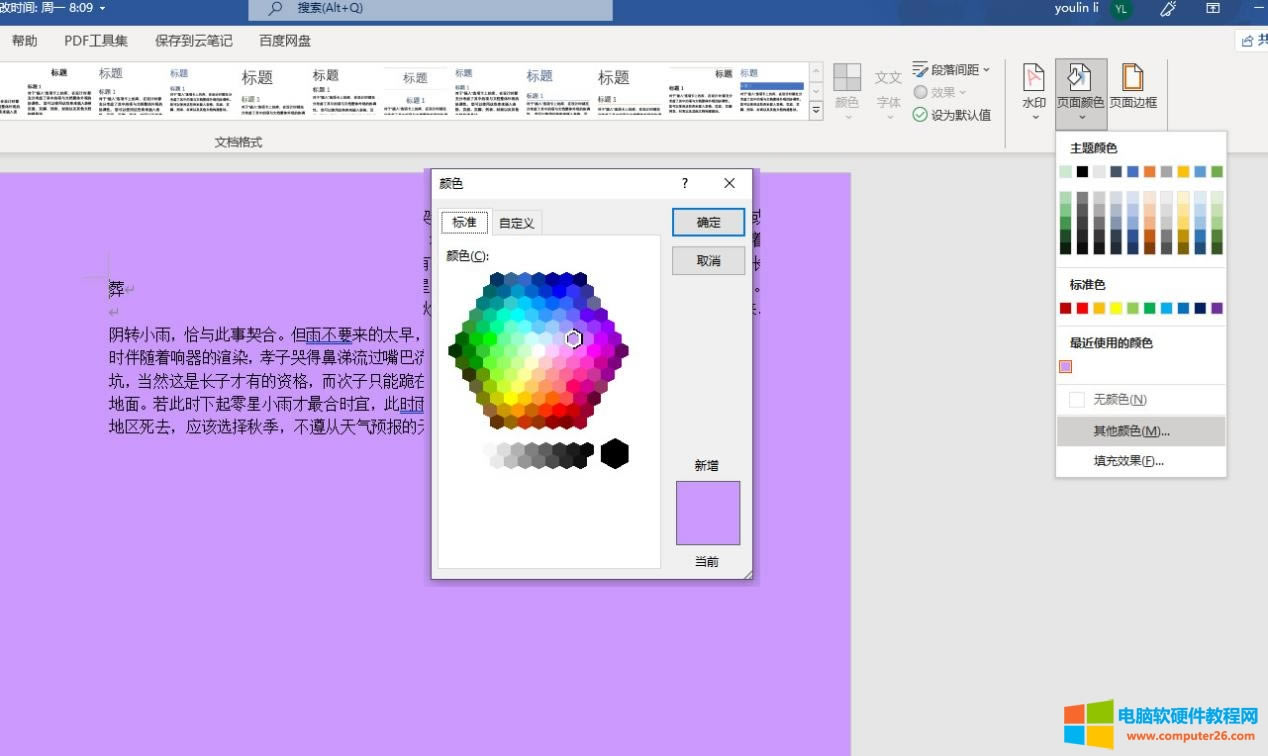Click the help question mark in 颜色 dialog

coord(685,183)
